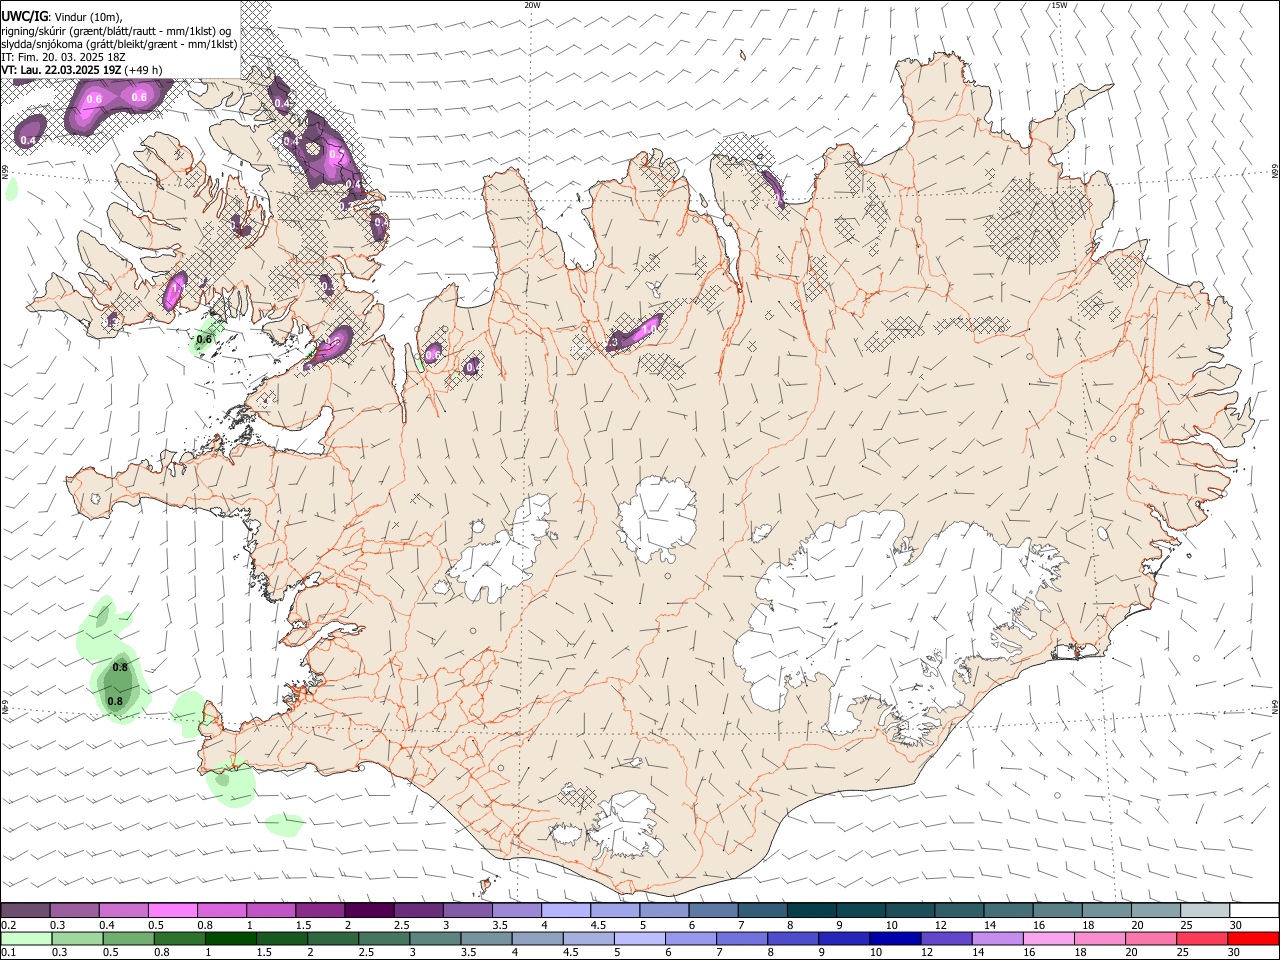Click the 0.6 value on the green rain patch

[204, 340]
